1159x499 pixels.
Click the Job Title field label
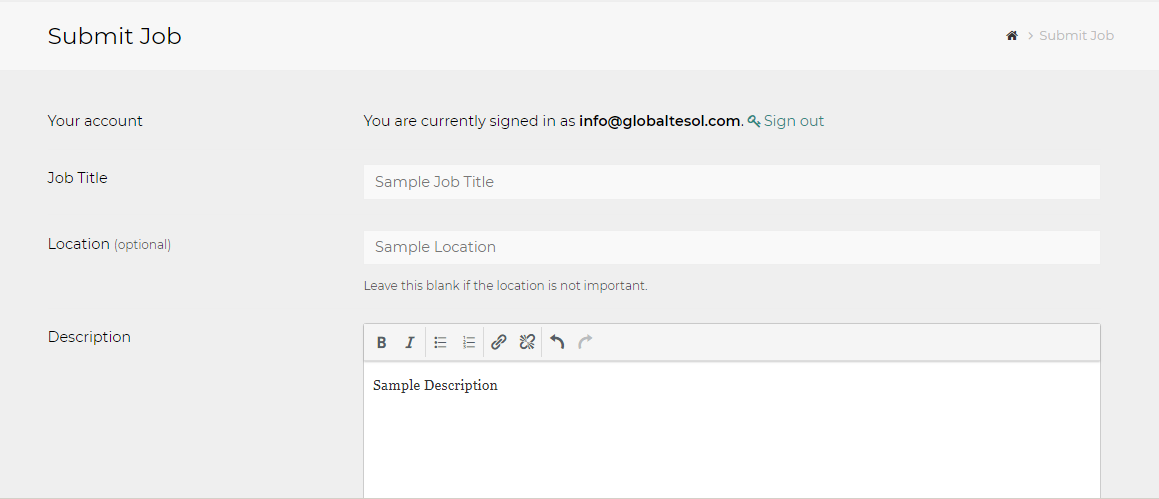(78, 178)
